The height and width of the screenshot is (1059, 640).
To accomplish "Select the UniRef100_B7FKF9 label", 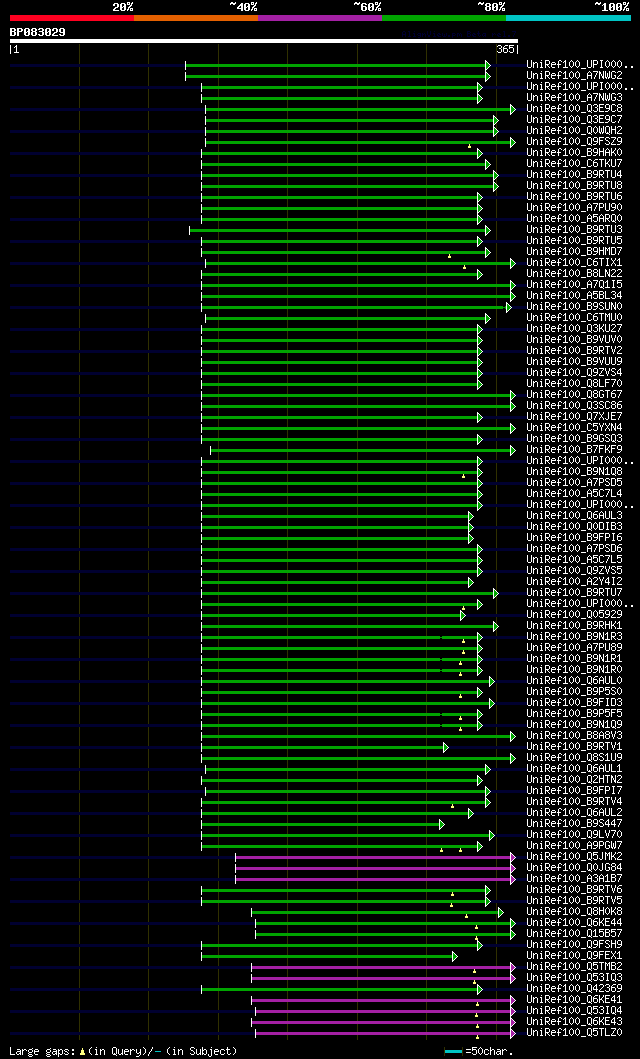I will pos(575,450).
